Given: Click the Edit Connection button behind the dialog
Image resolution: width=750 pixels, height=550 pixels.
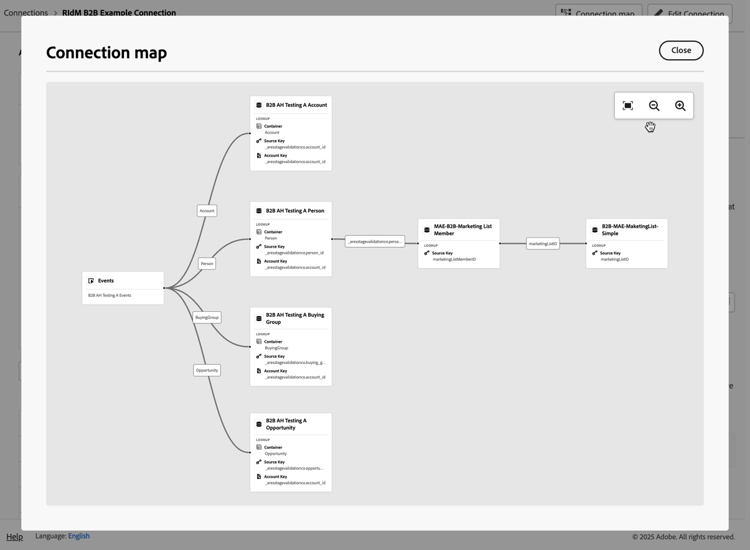Looking at the screenshot, I should point(690,13).
